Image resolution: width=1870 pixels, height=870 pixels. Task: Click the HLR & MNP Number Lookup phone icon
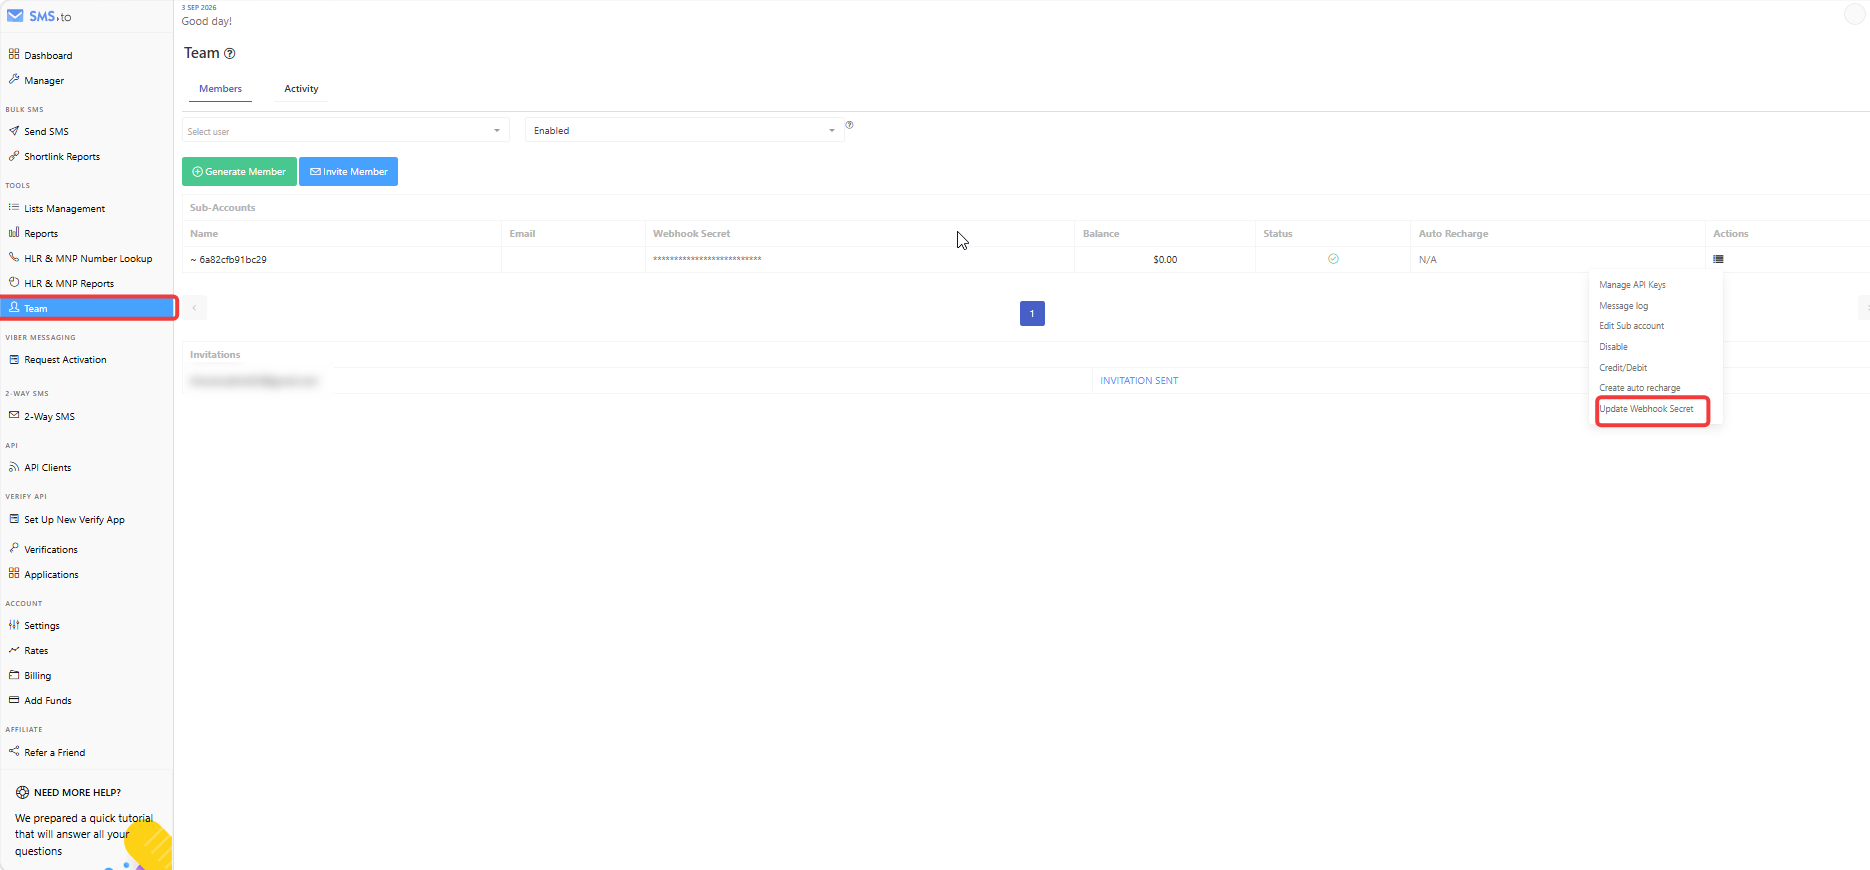(x=14, y=257)
